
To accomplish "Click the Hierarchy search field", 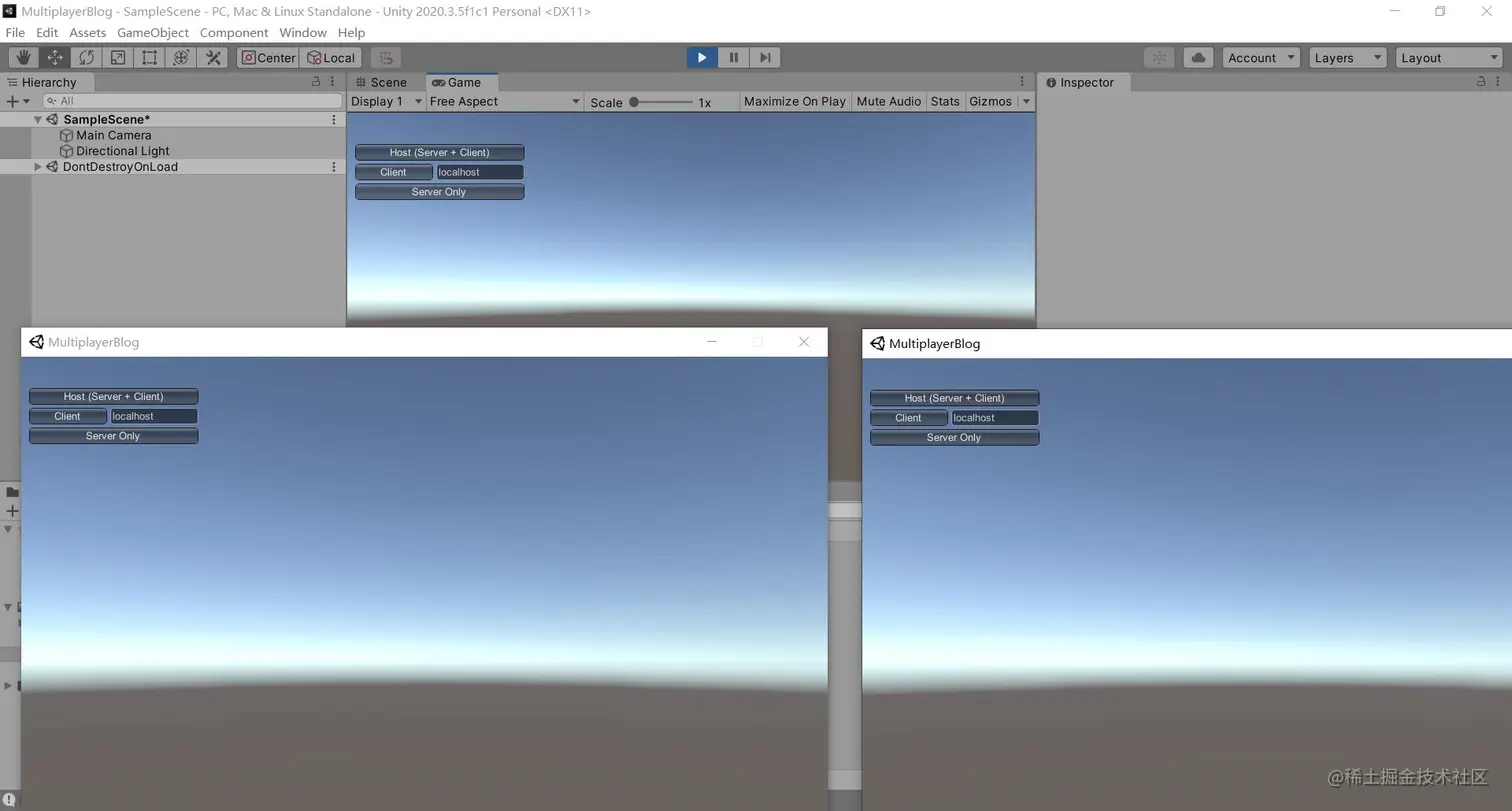I will [x=192, y=101].
